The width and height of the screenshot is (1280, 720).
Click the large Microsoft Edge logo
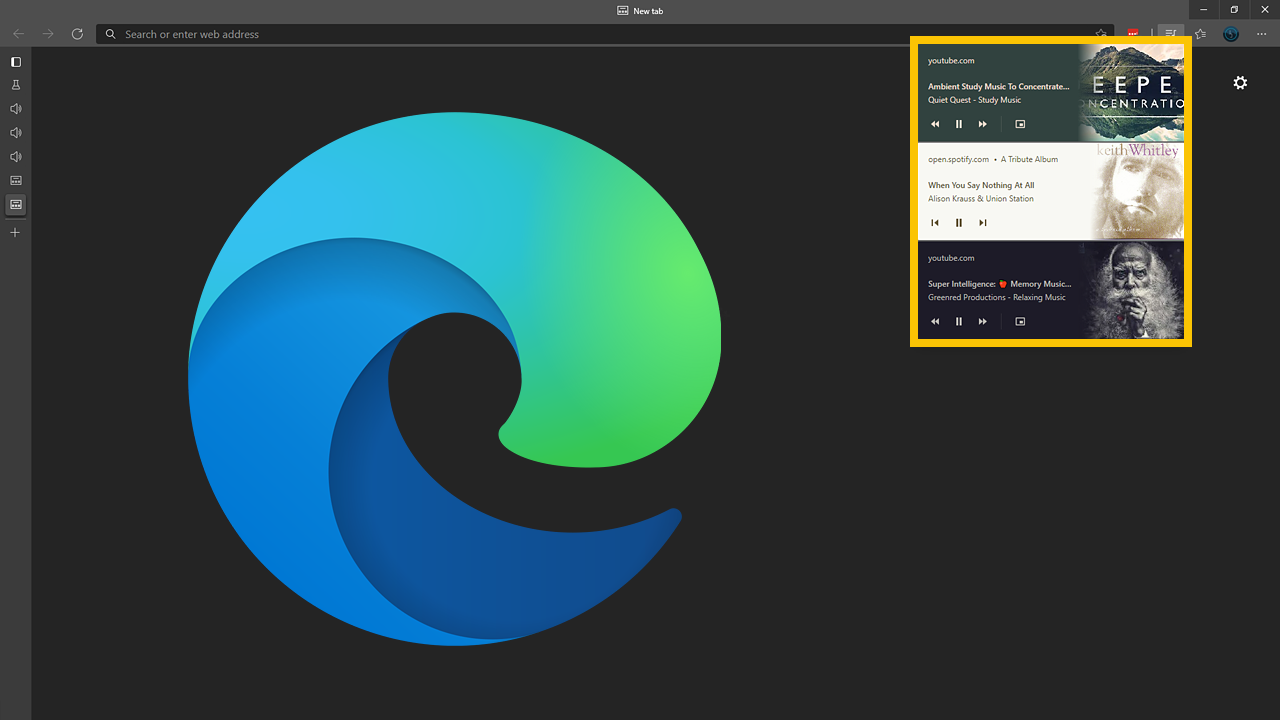454,379
